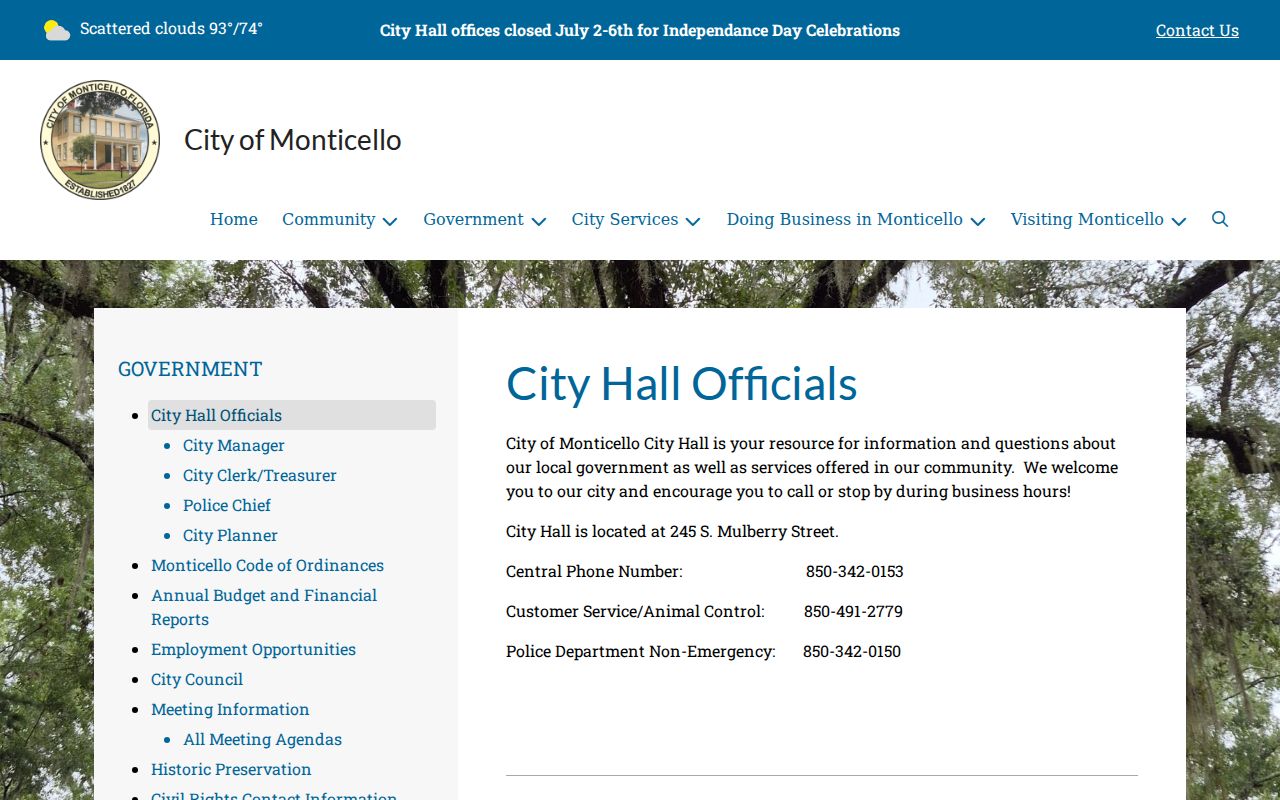Viewport: 1280px width, 800px height.
Task: Click the Contact Us link
Action: (x=1197, y=30)
